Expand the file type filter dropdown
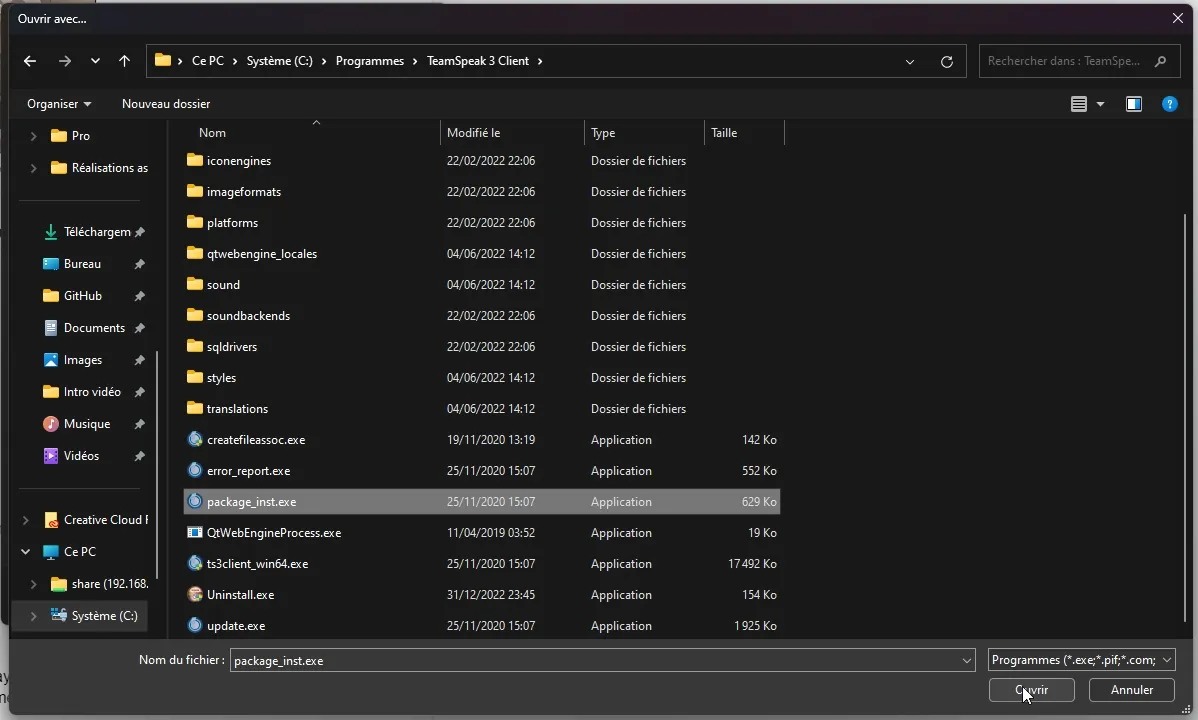 coord(1166,660)
